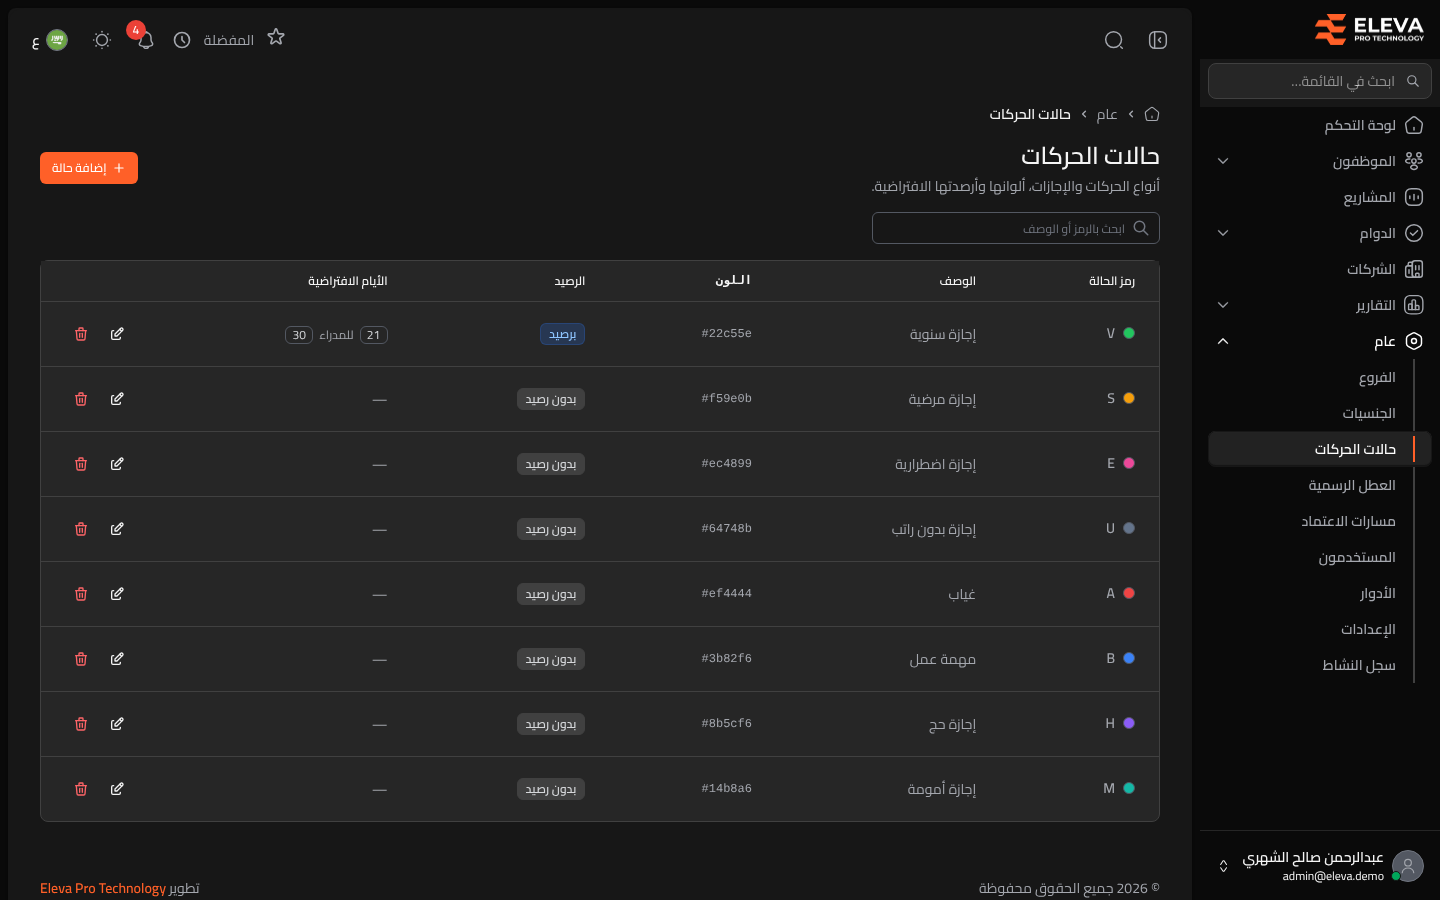Star this page as favorite
The image size is (1440, 900).
(x=276, y=37)
